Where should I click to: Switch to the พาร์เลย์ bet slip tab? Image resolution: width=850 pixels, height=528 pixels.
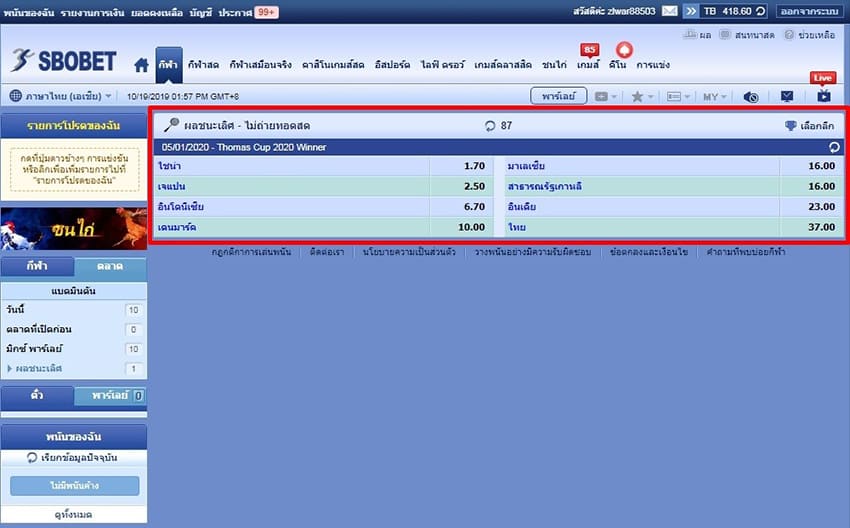[x=110, y=395]
